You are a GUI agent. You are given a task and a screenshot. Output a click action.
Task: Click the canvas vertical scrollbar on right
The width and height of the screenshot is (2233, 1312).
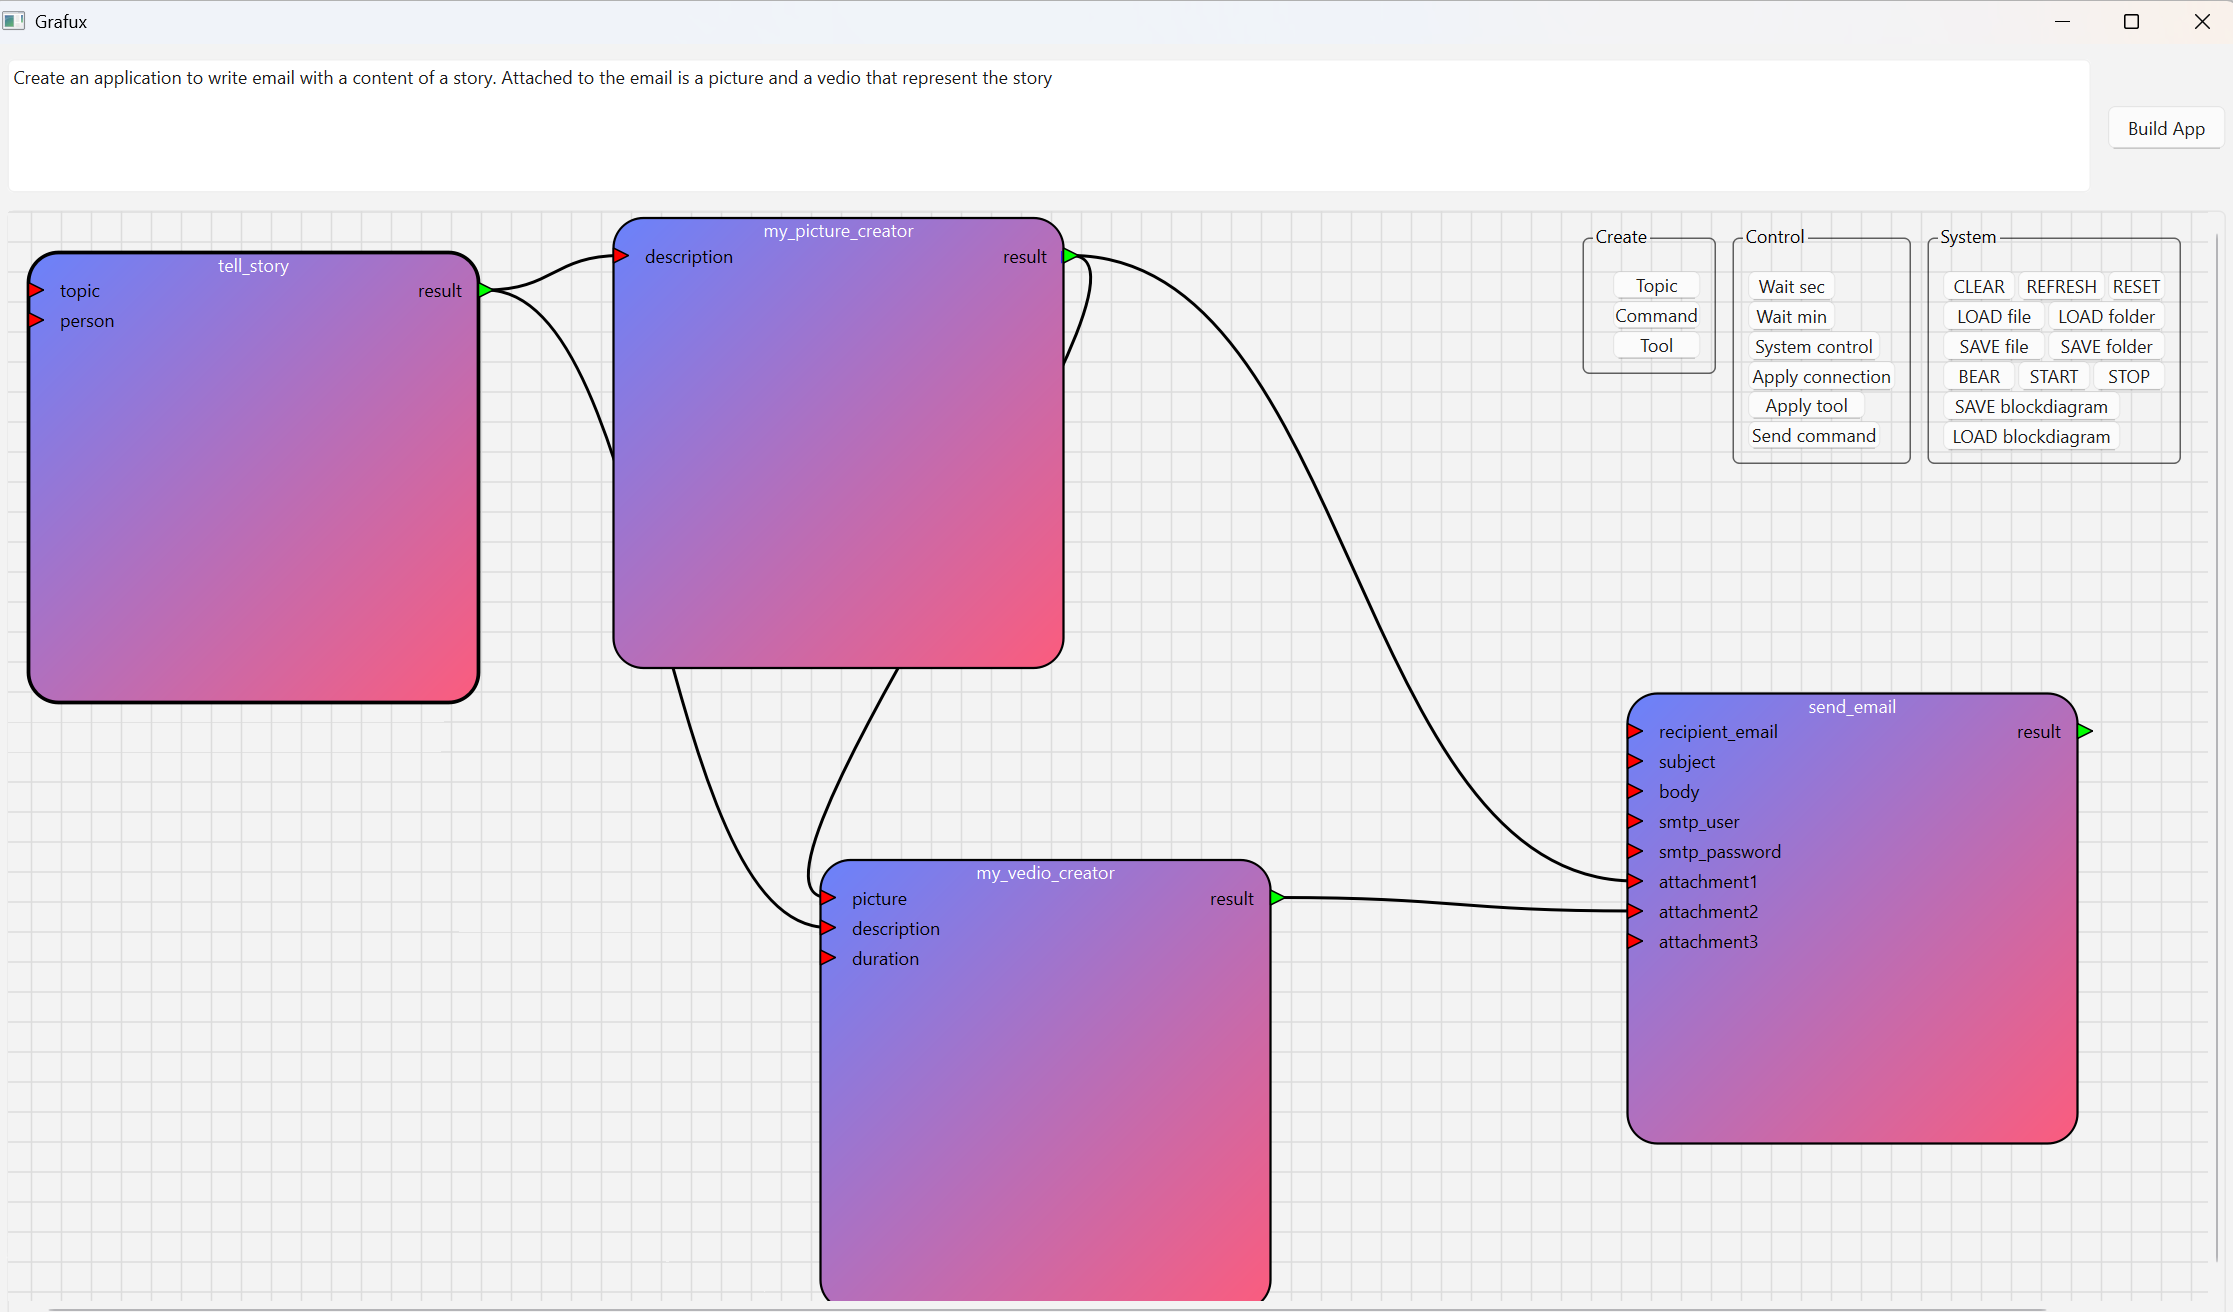point(2217,750)
